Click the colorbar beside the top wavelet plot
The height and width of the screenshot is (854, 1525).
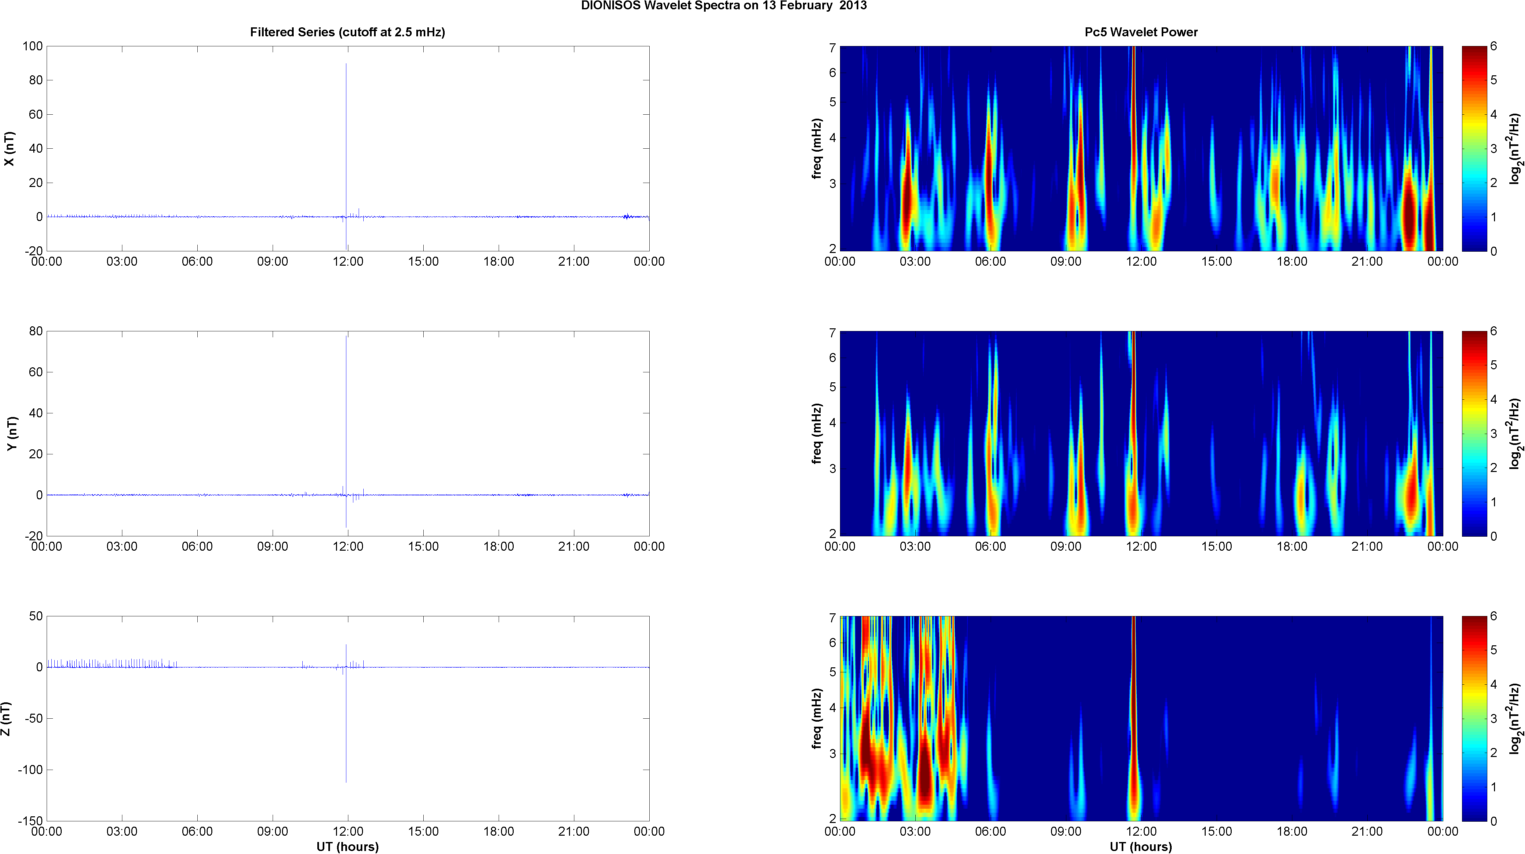tap(1474, 149)
